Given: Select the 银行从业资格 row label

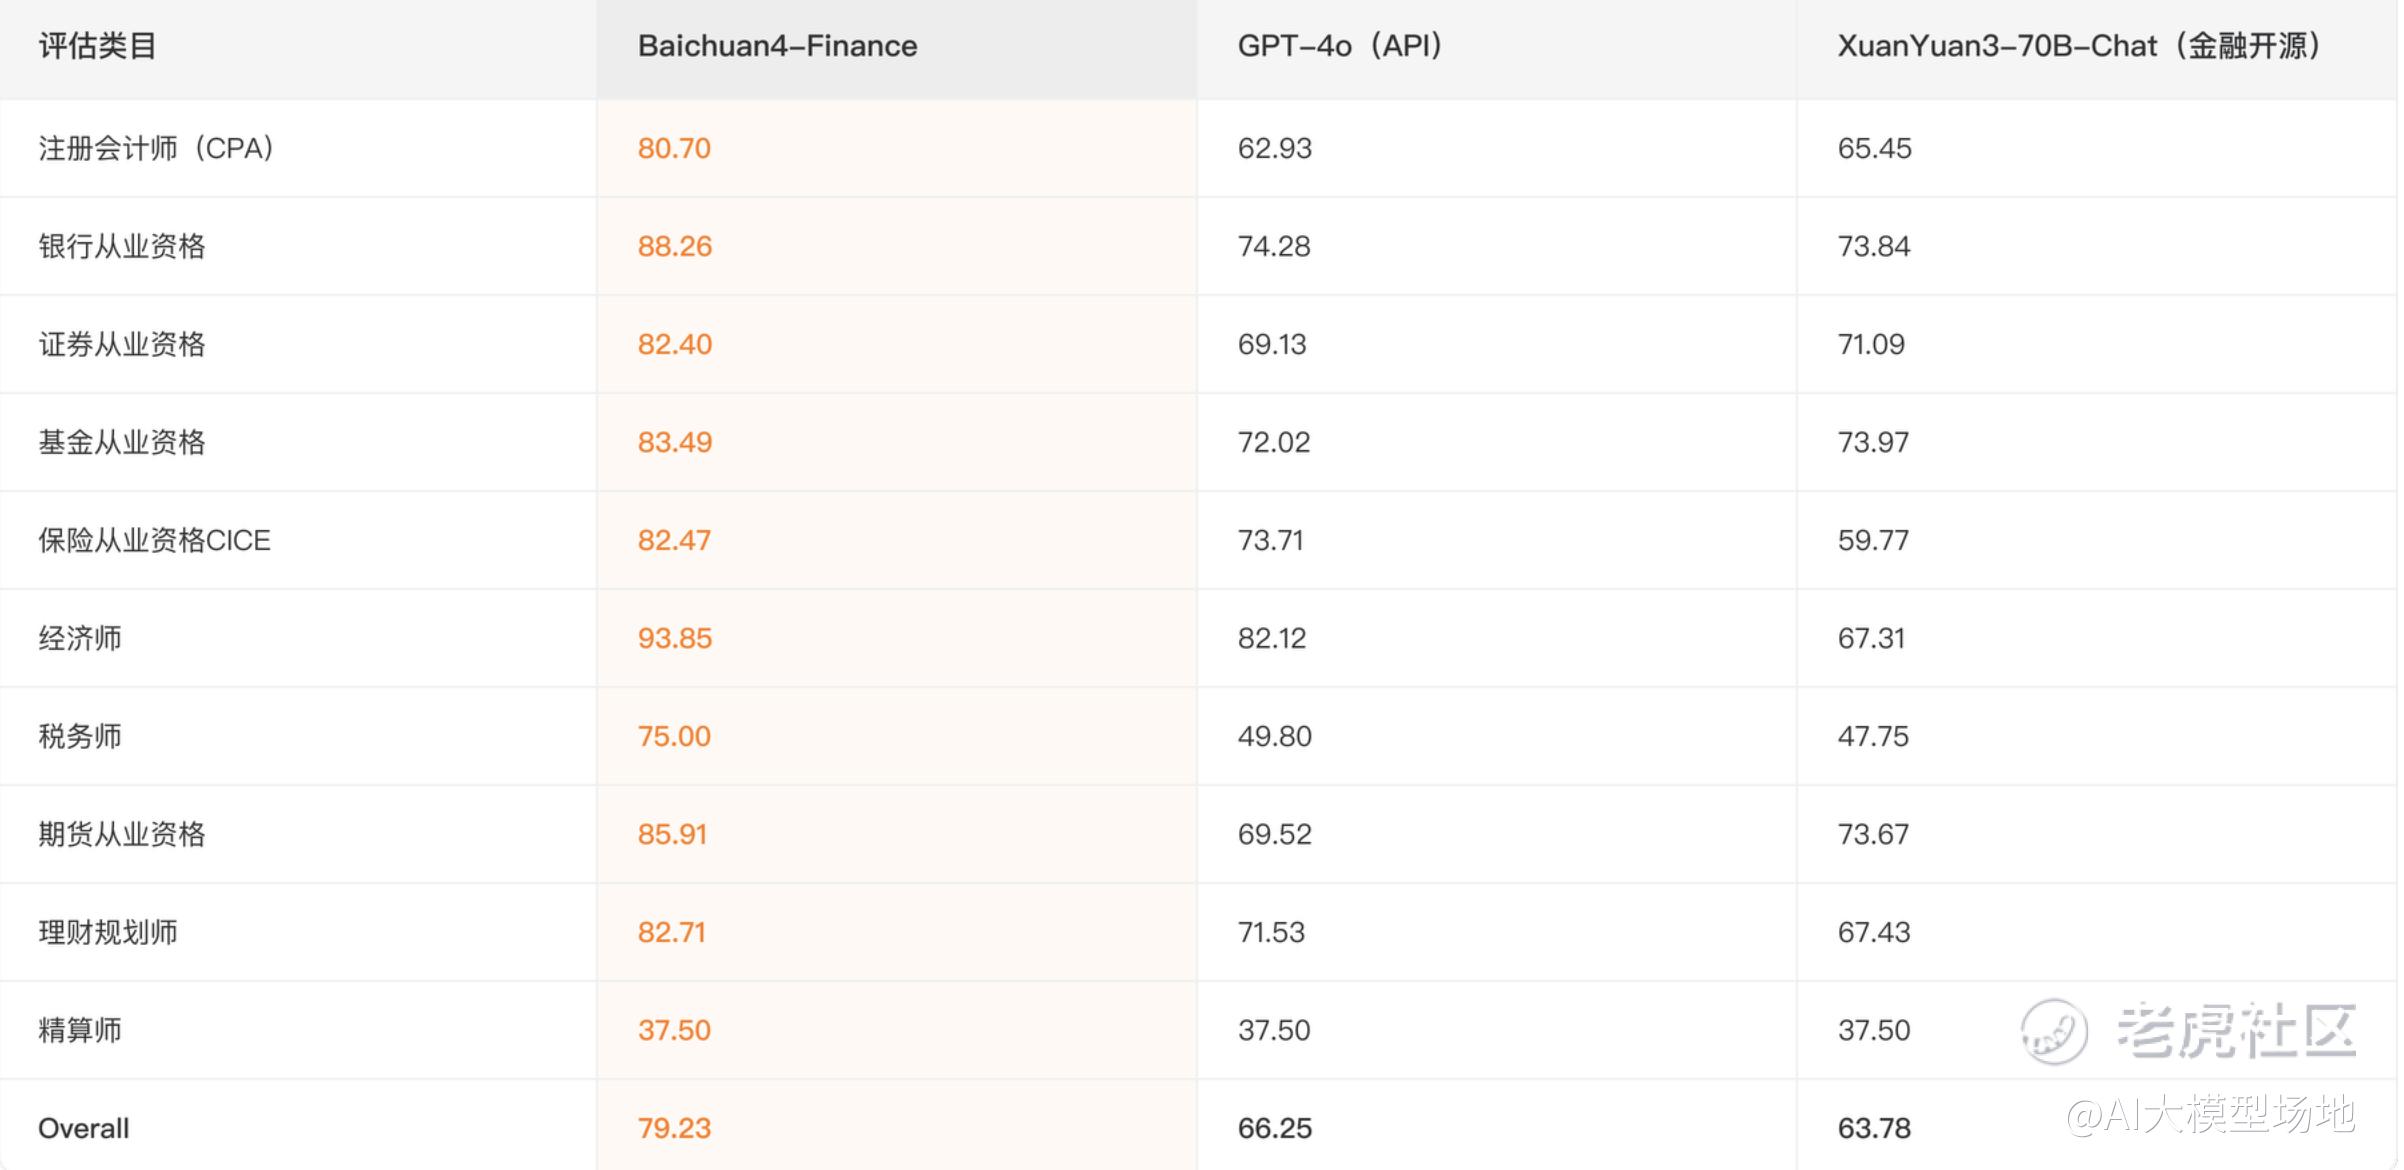Looking at the screenshot, I should [x=122, y=246].
